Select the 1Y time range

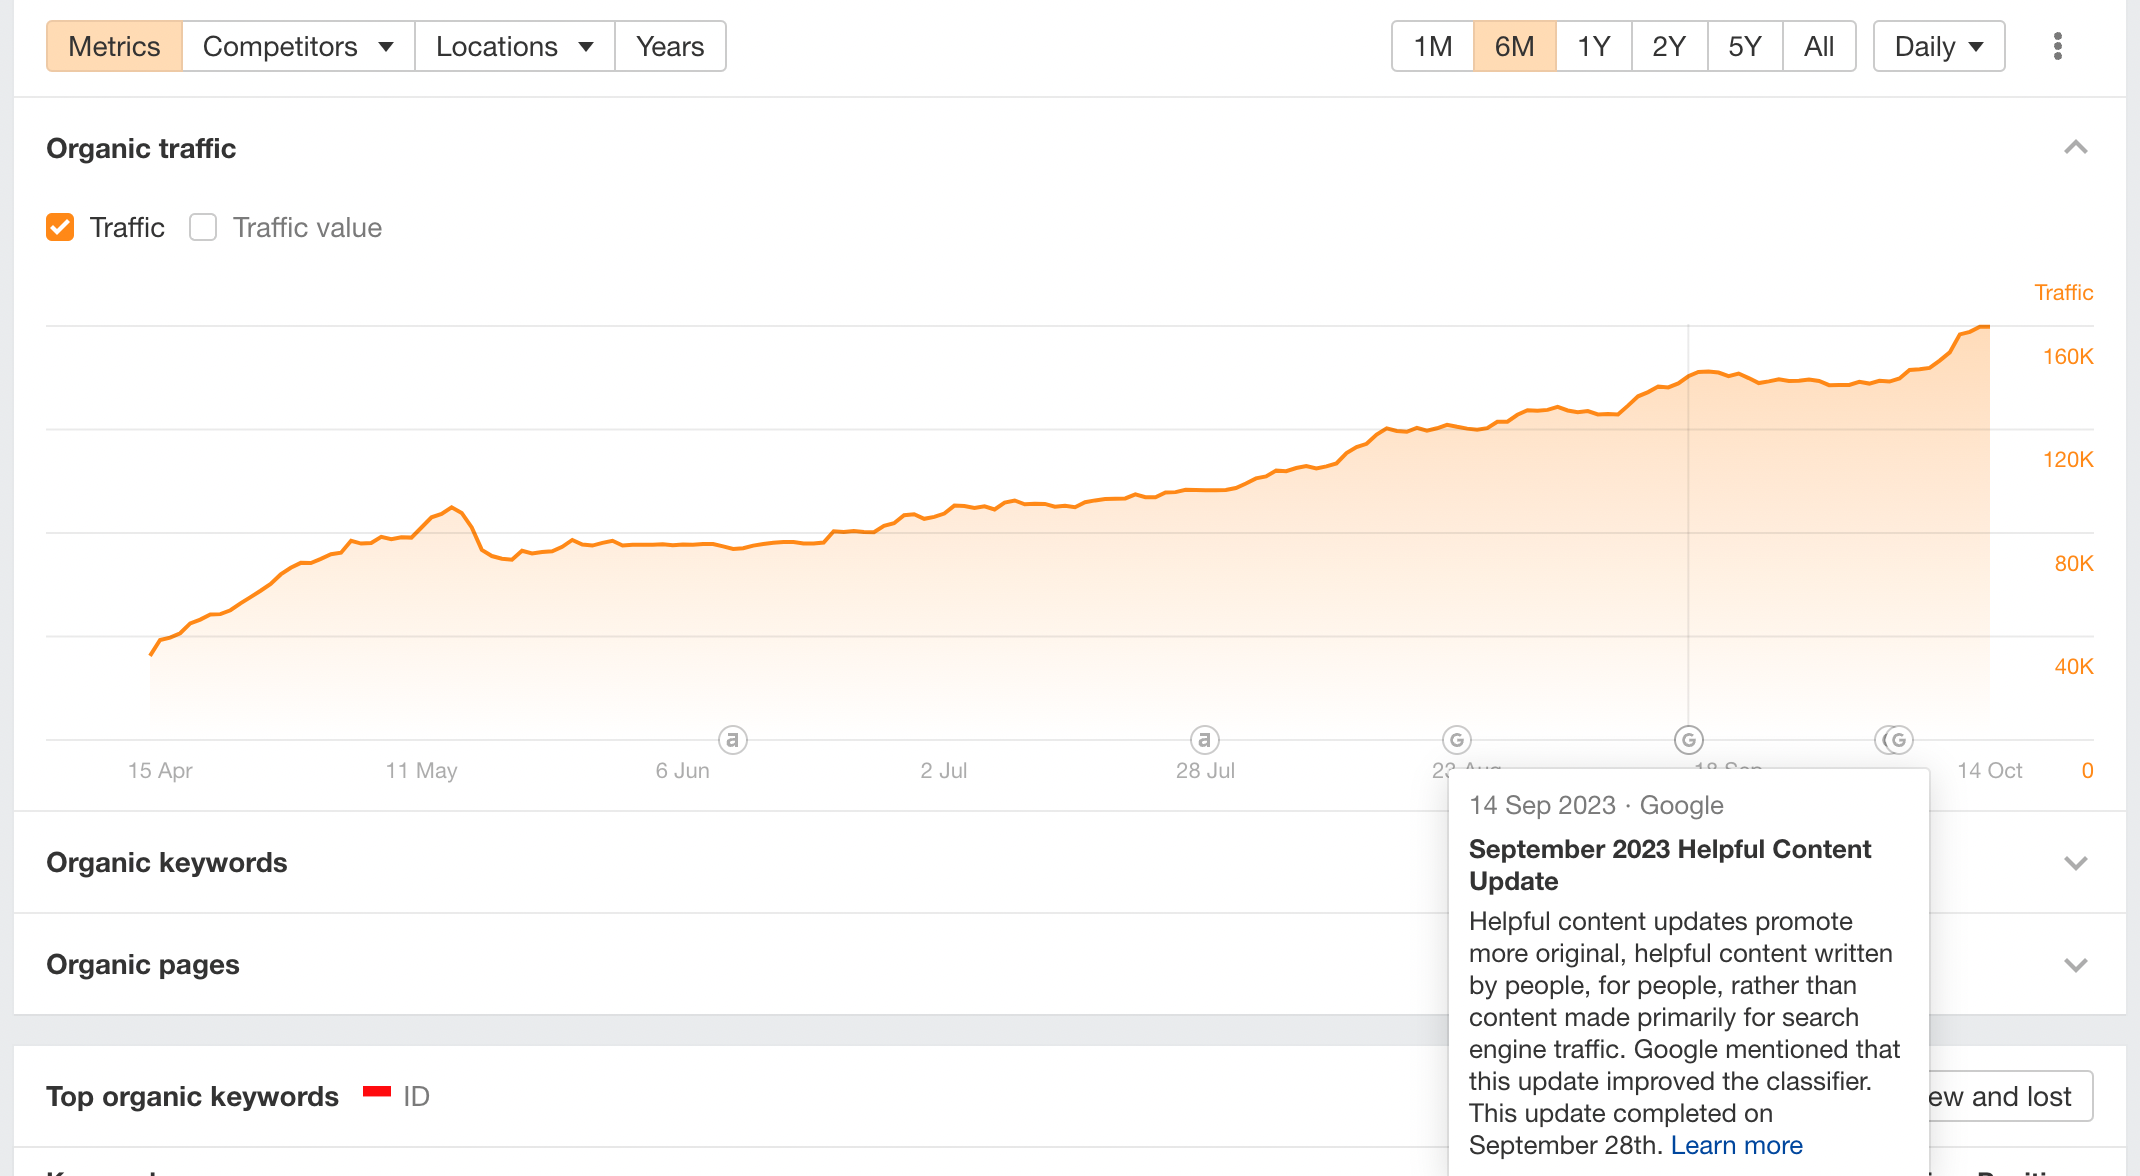tap(1594, 46)
